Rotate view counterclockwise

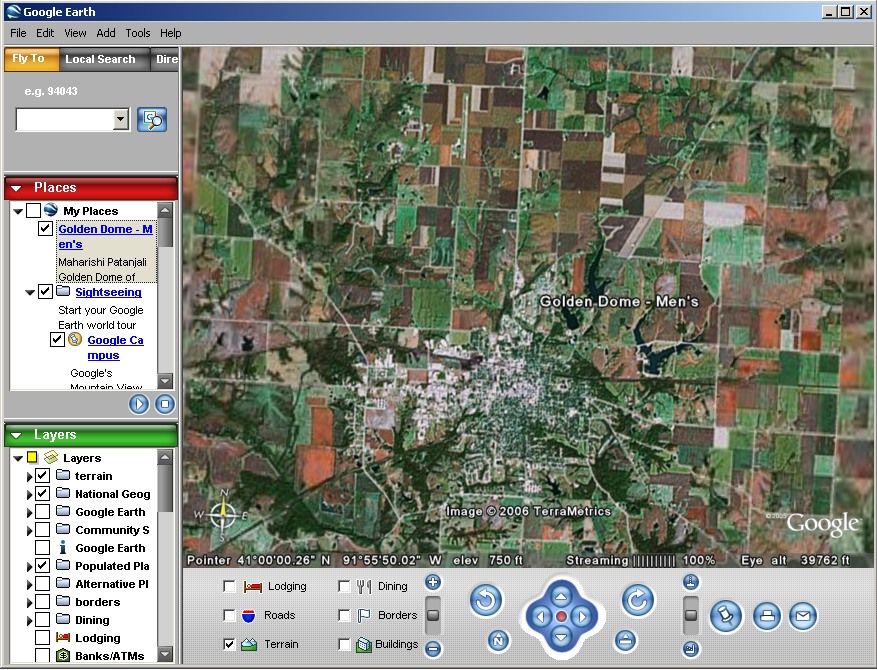485,600
